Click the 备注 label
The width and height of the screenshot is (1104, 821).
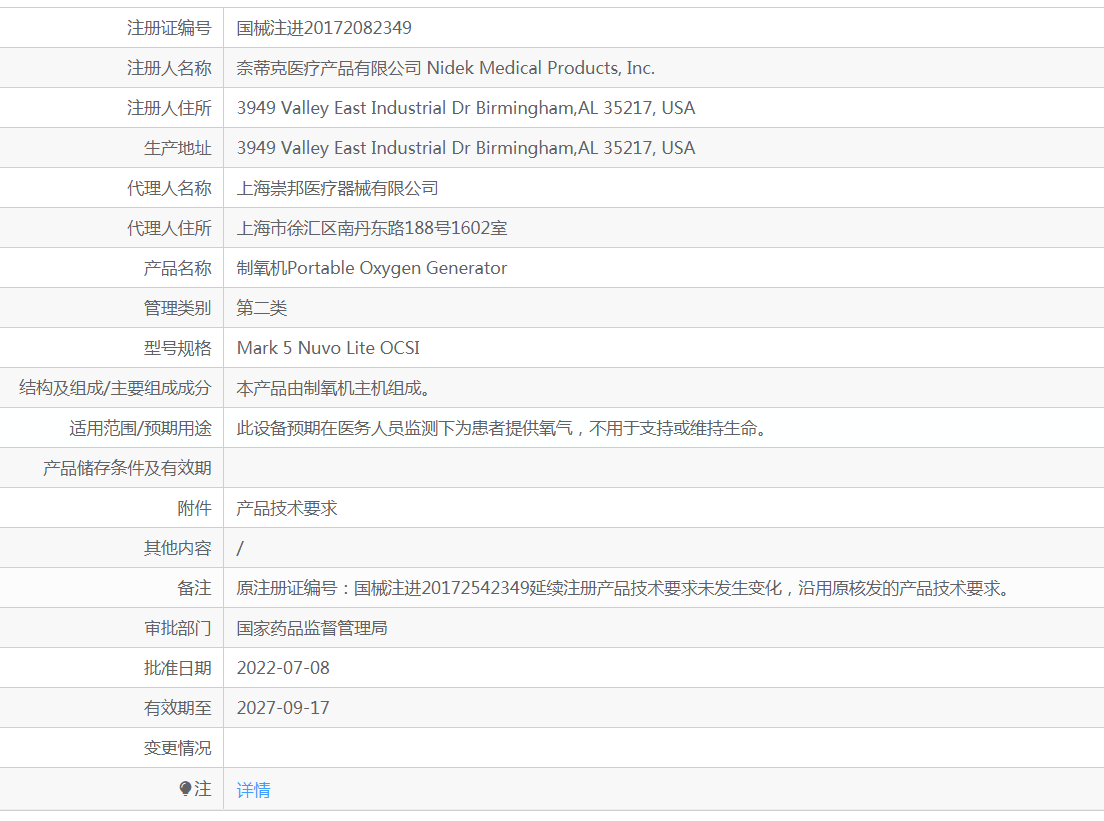point(194,588)
